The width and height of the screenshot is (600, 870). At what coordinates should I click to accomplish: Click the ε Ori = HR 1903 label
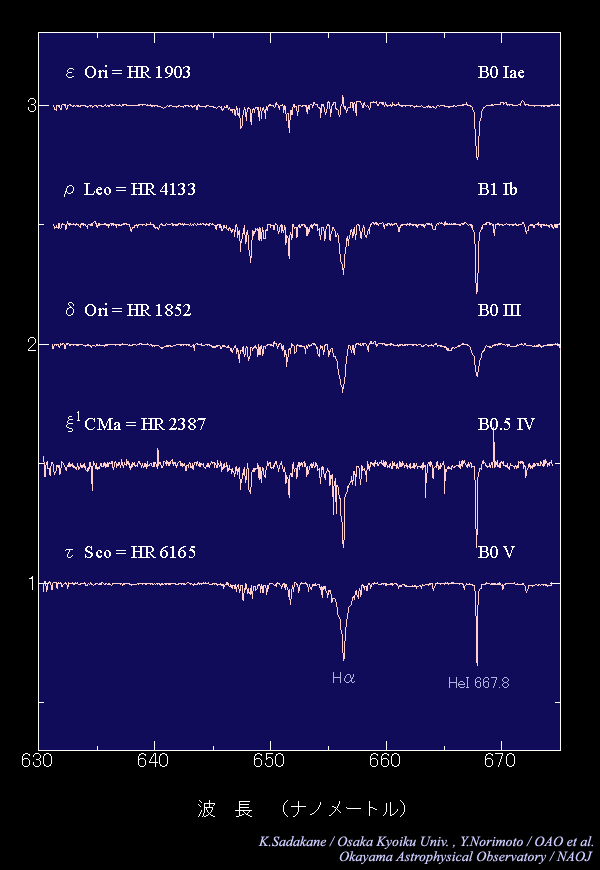click(x=128, y=72)
